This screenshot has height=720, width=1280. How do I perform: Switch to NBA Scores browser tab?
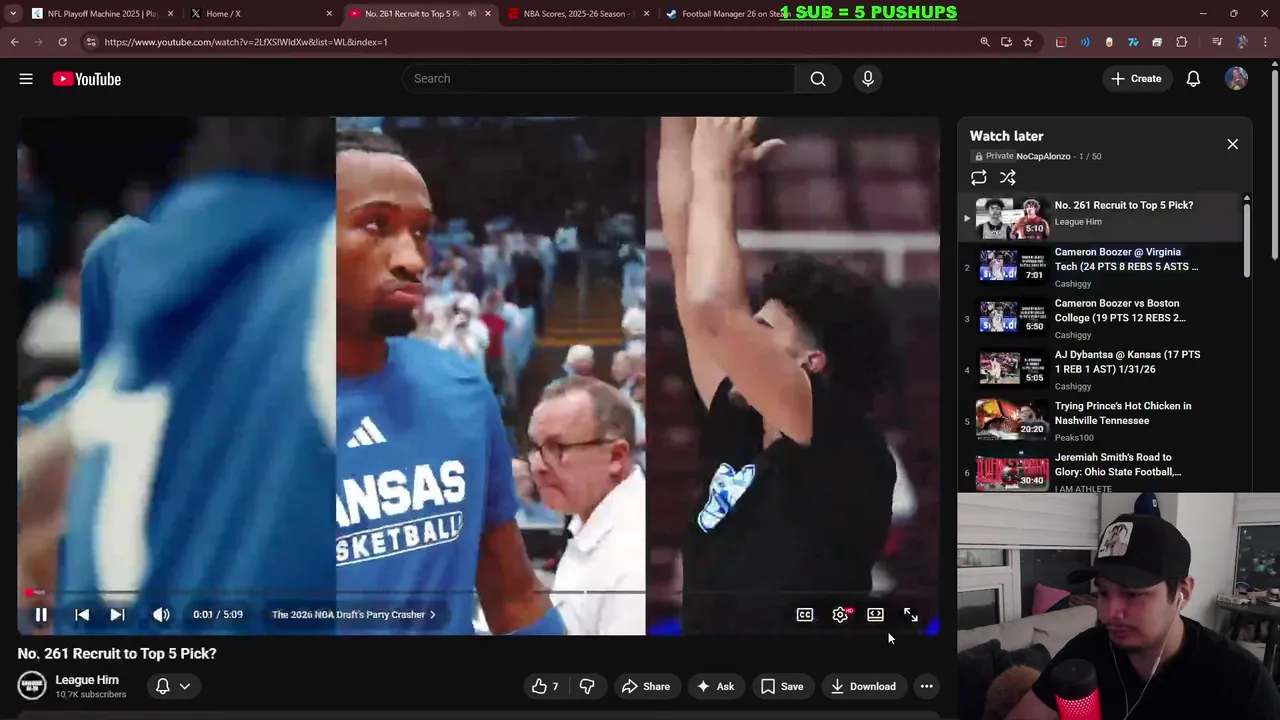[578, 14]
